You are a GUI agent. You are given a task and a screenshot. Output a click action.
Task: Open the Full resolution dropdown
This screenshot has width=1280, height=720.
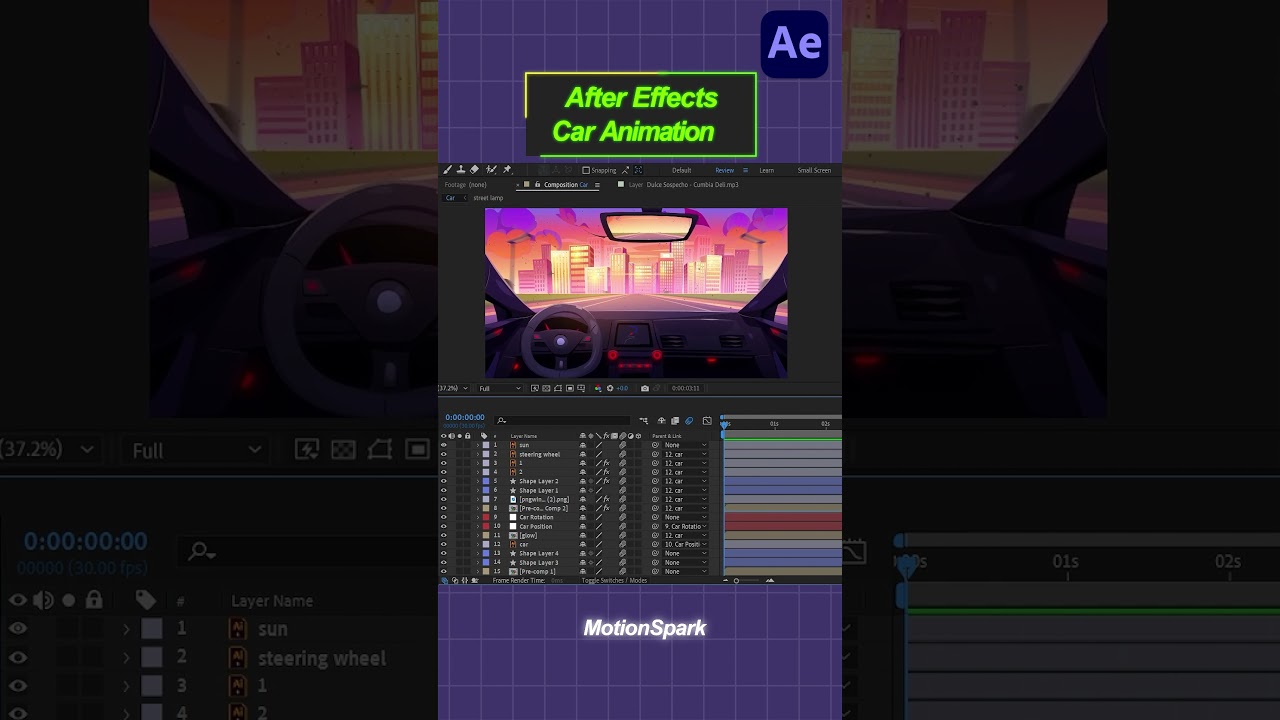tap(499, 388)
